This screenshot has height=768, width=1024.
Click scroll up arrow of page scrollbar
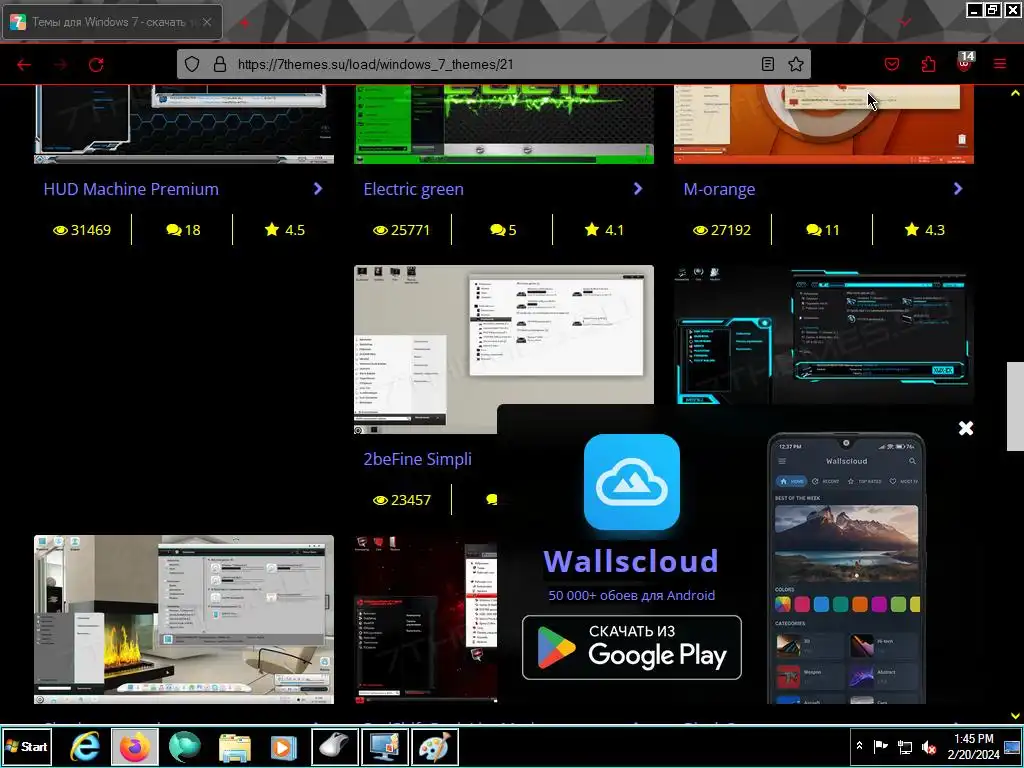point(1015,93)
